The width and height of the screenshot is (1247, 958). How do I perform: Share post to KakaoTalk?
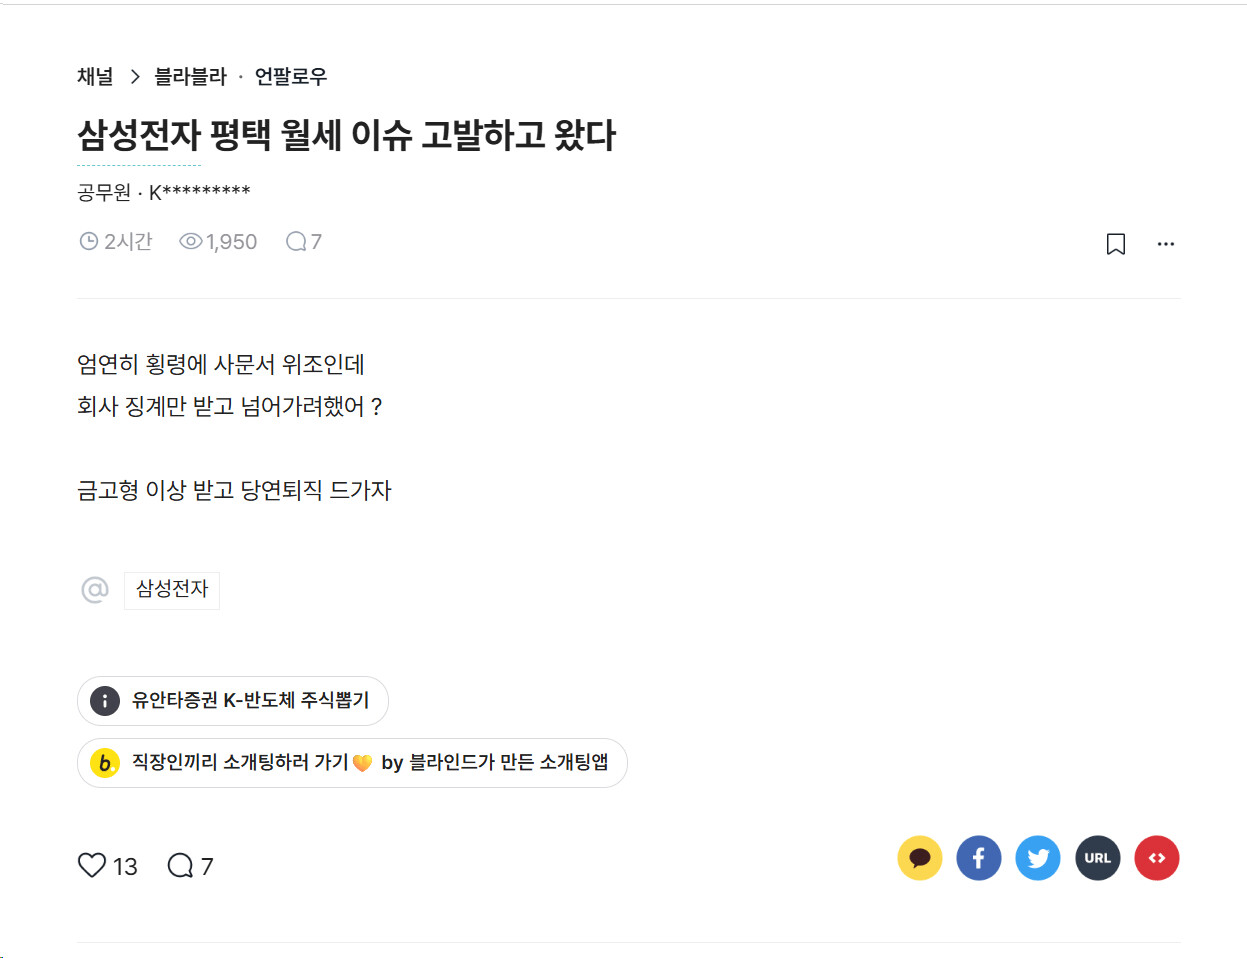(920, 858)
